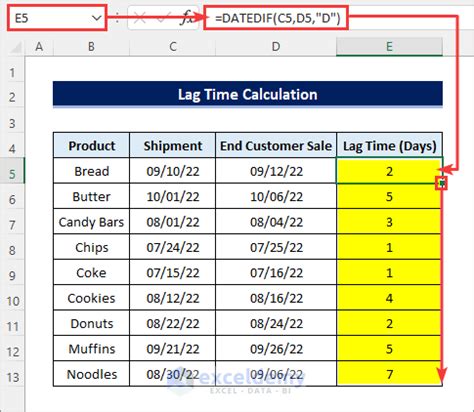Click sale date 09/06/22
This screenshot has height=412, width=474.
[276, 374]
